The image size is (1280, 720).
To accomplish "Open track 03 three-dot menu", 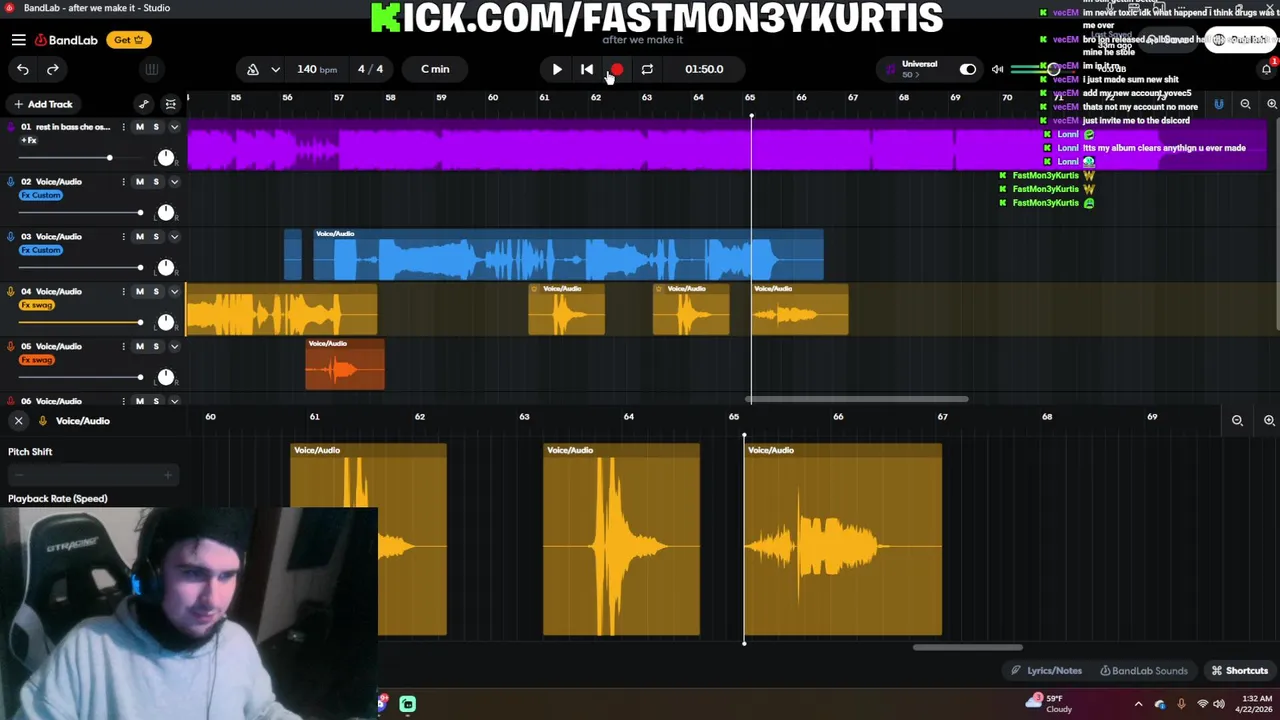I will [x=123, y=237].
